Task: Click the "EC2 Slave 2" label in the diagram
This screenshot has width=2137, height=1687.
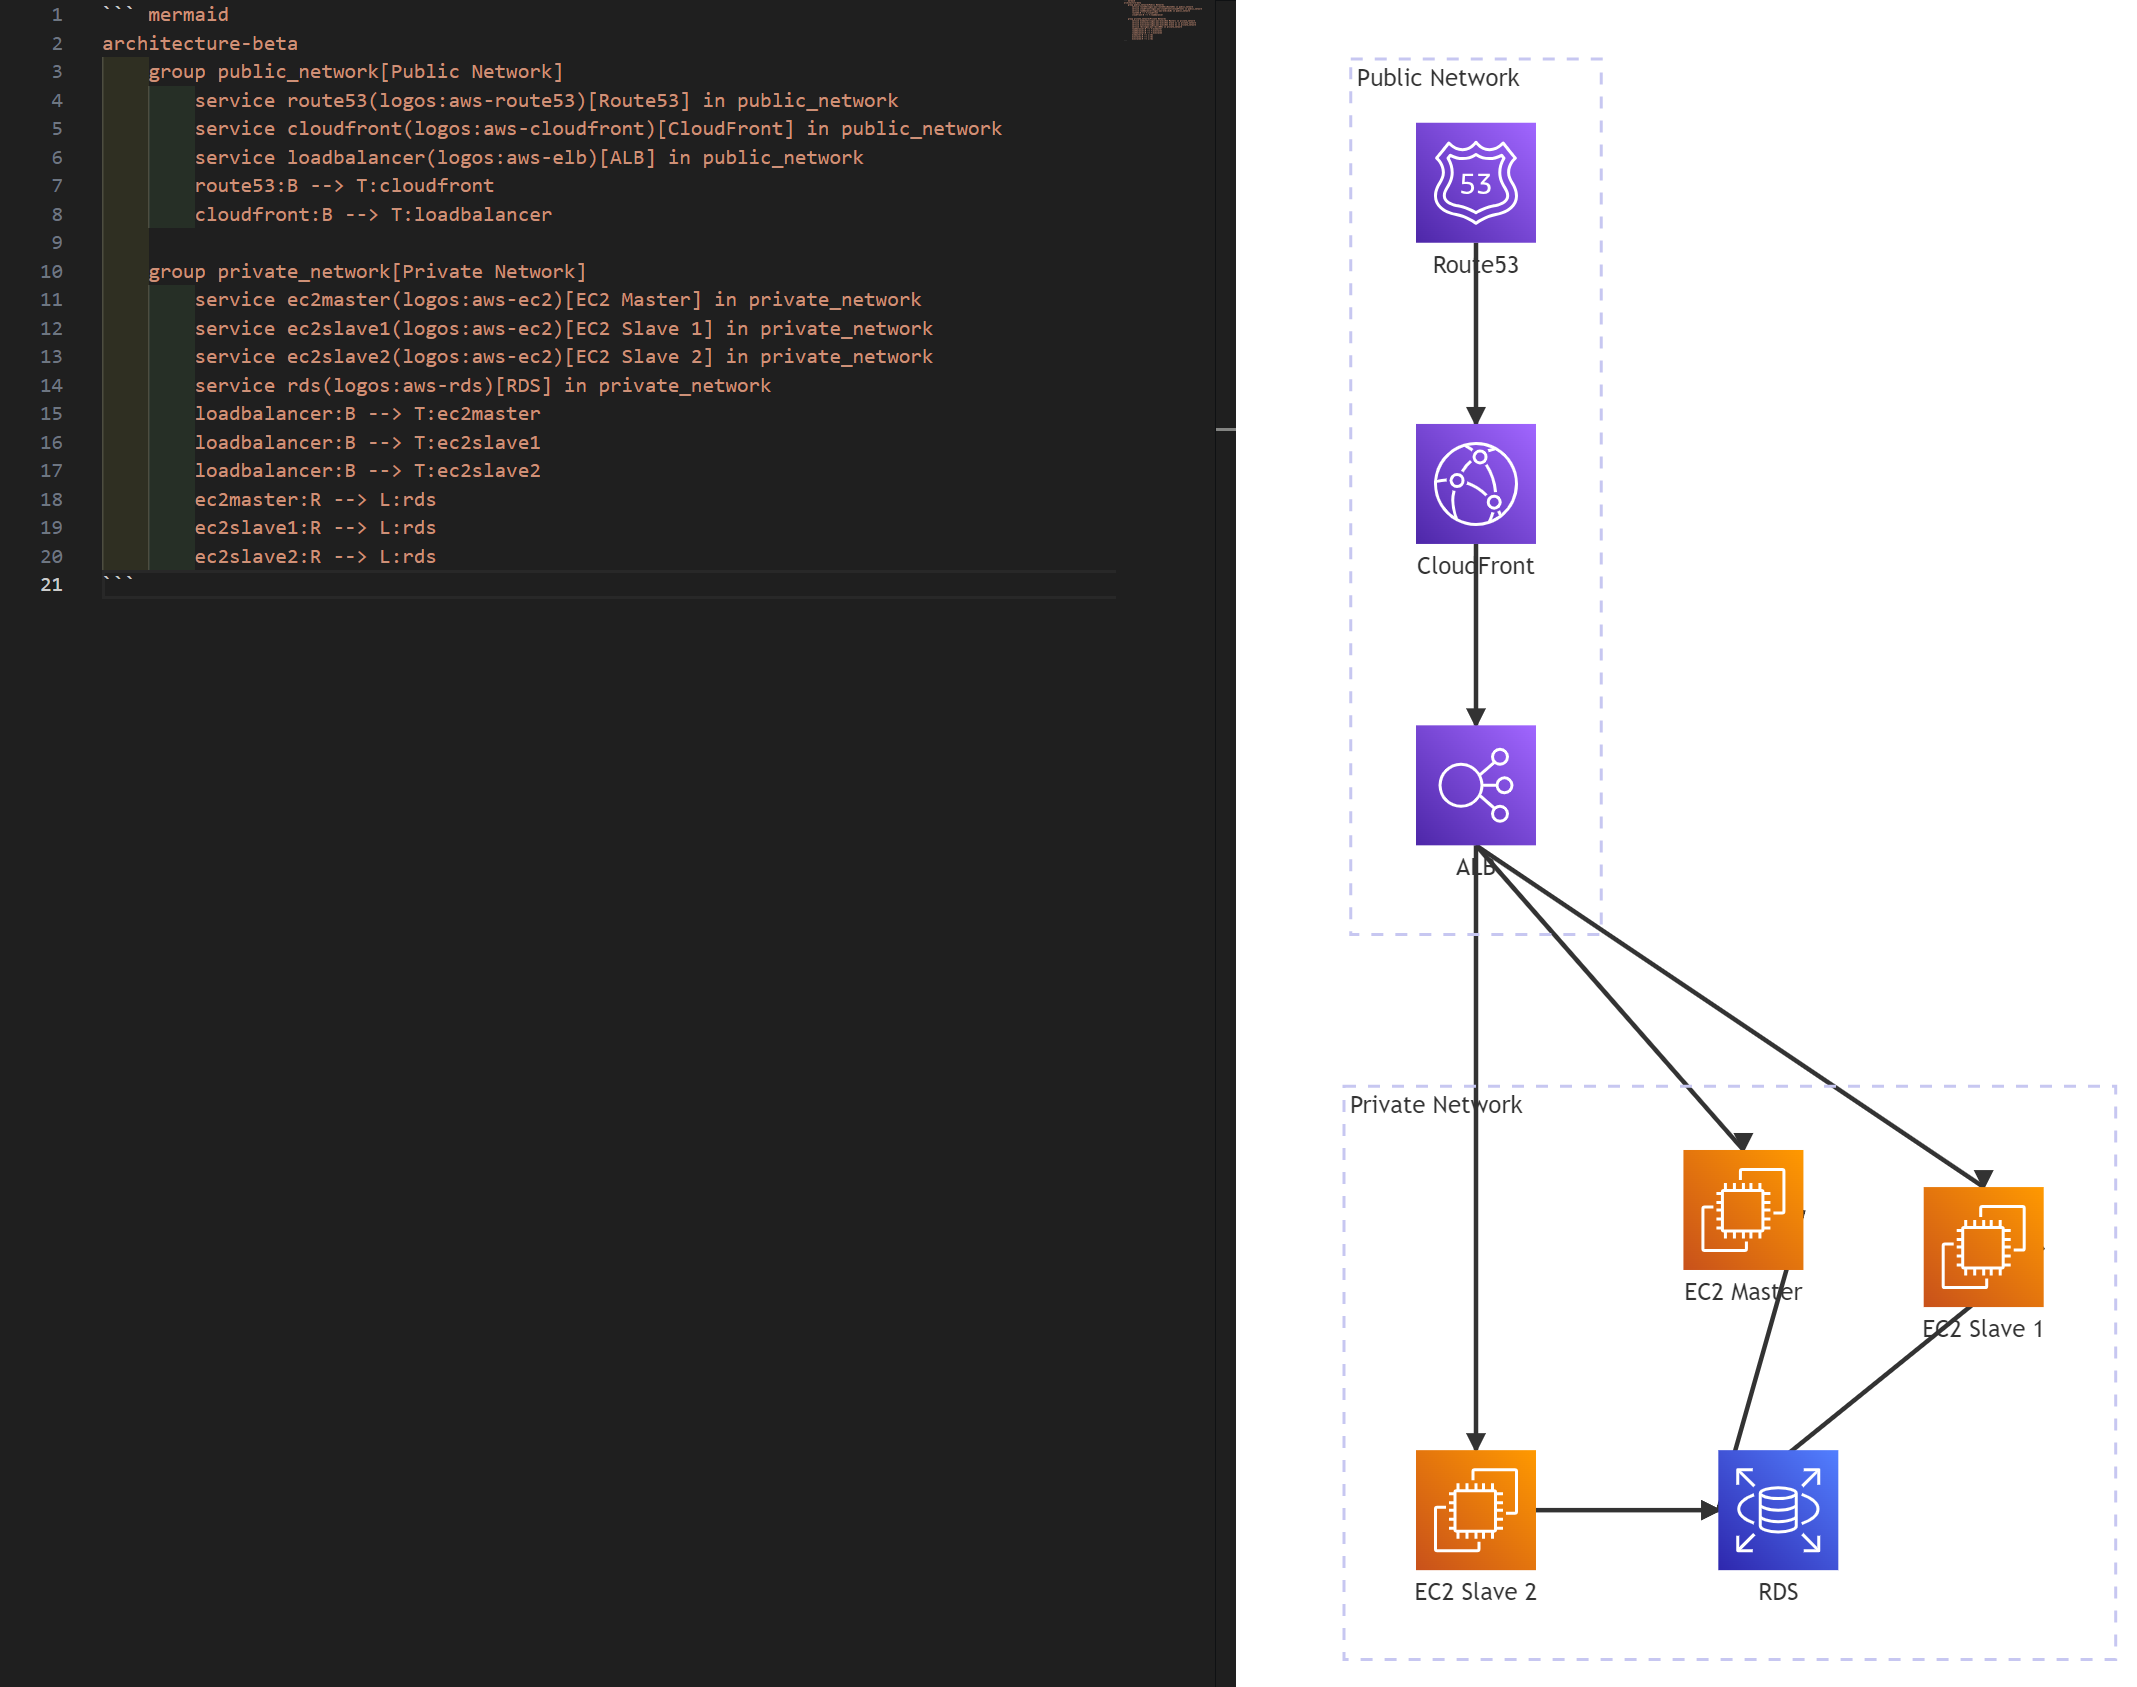Action: click(1475, 1592)
